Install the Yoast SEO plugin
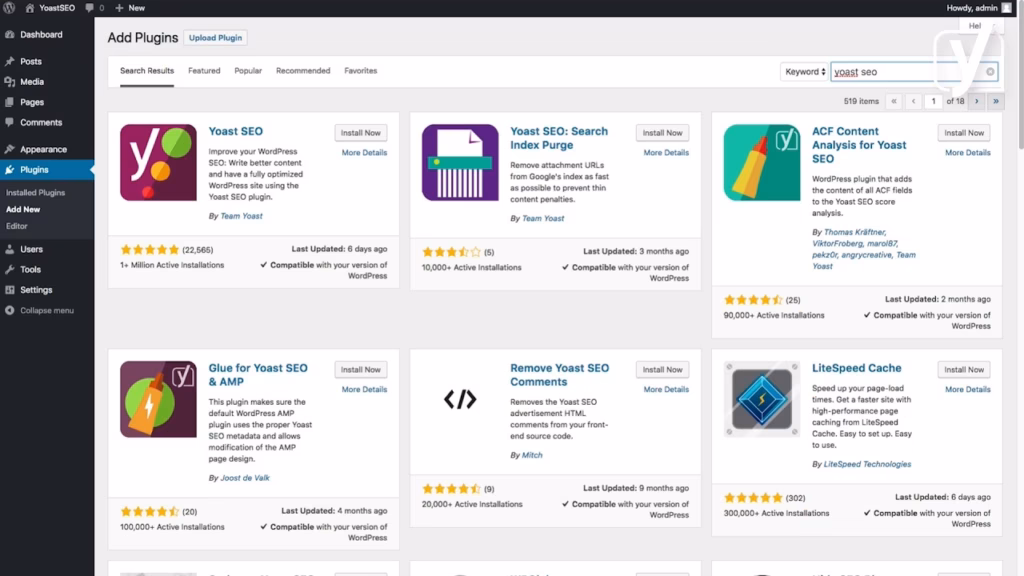This screenshot has width=1024, height=576. point(360,132)
